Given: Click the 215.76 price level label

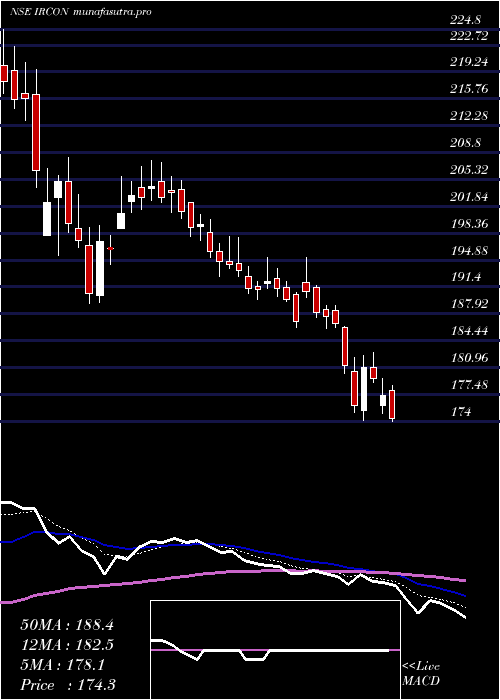Looking at the screenshot, I should point(469,89).
